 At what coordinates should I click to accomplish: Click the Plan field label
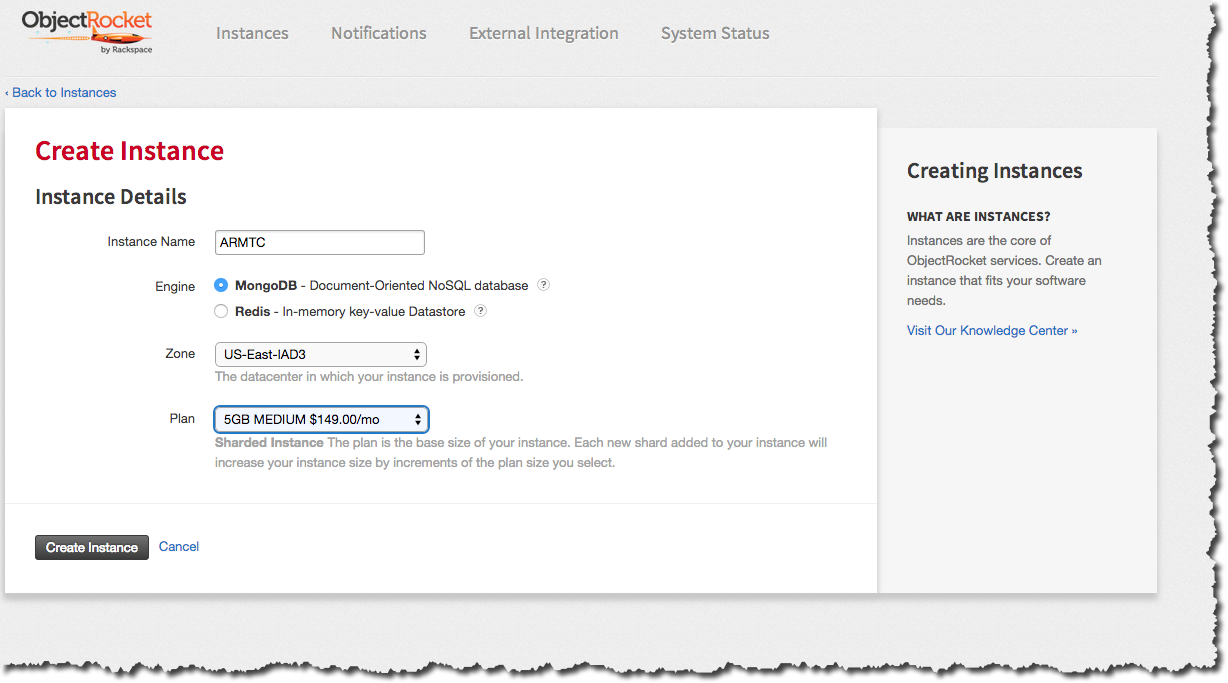pyautogui.click(x=182, y=419)
